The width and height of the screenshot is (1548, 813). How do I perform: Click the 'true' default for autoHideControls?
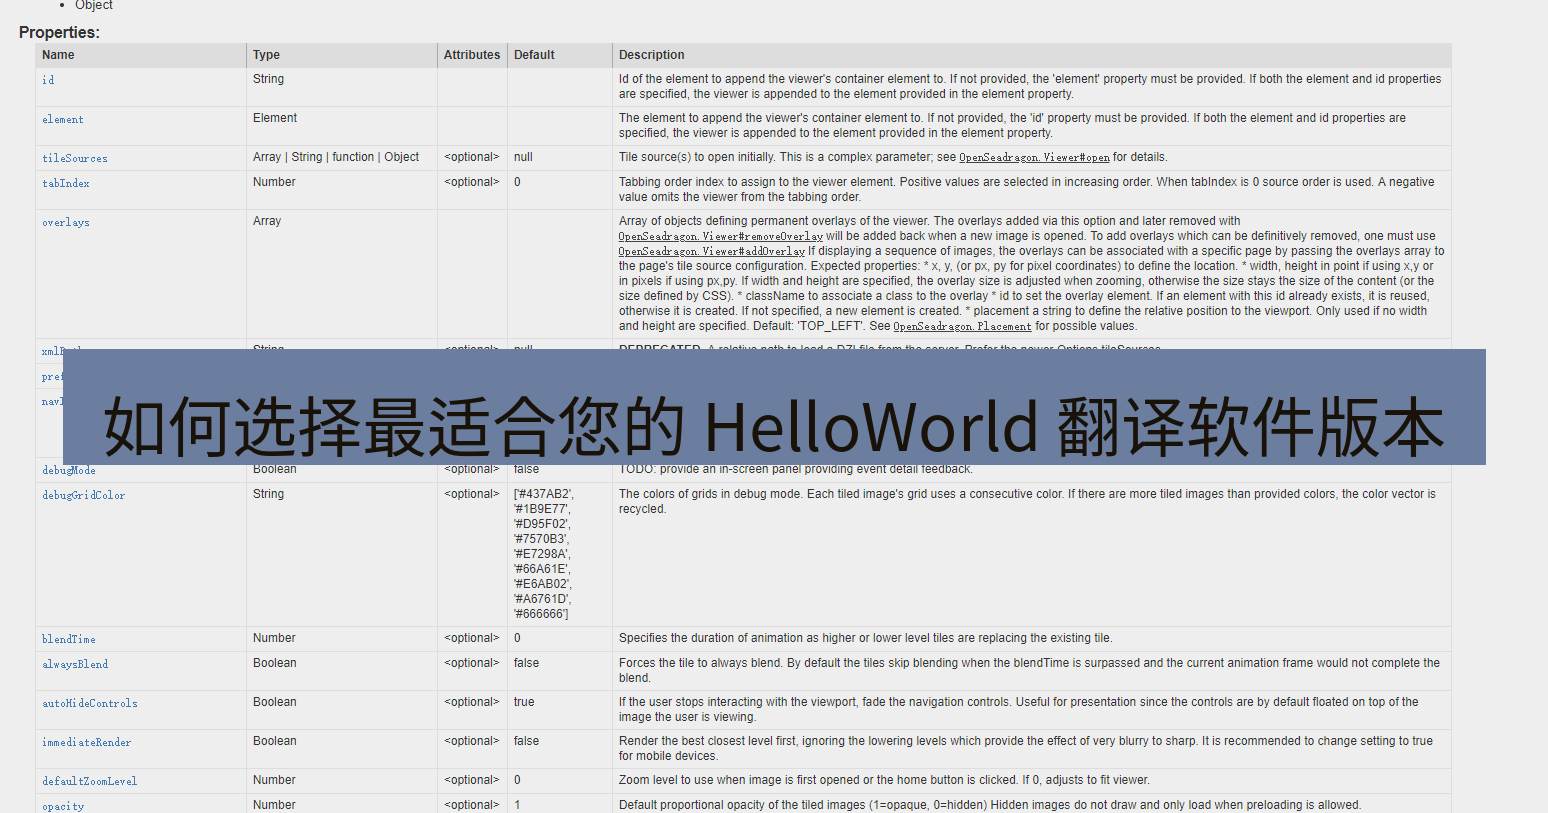[524, 702]
